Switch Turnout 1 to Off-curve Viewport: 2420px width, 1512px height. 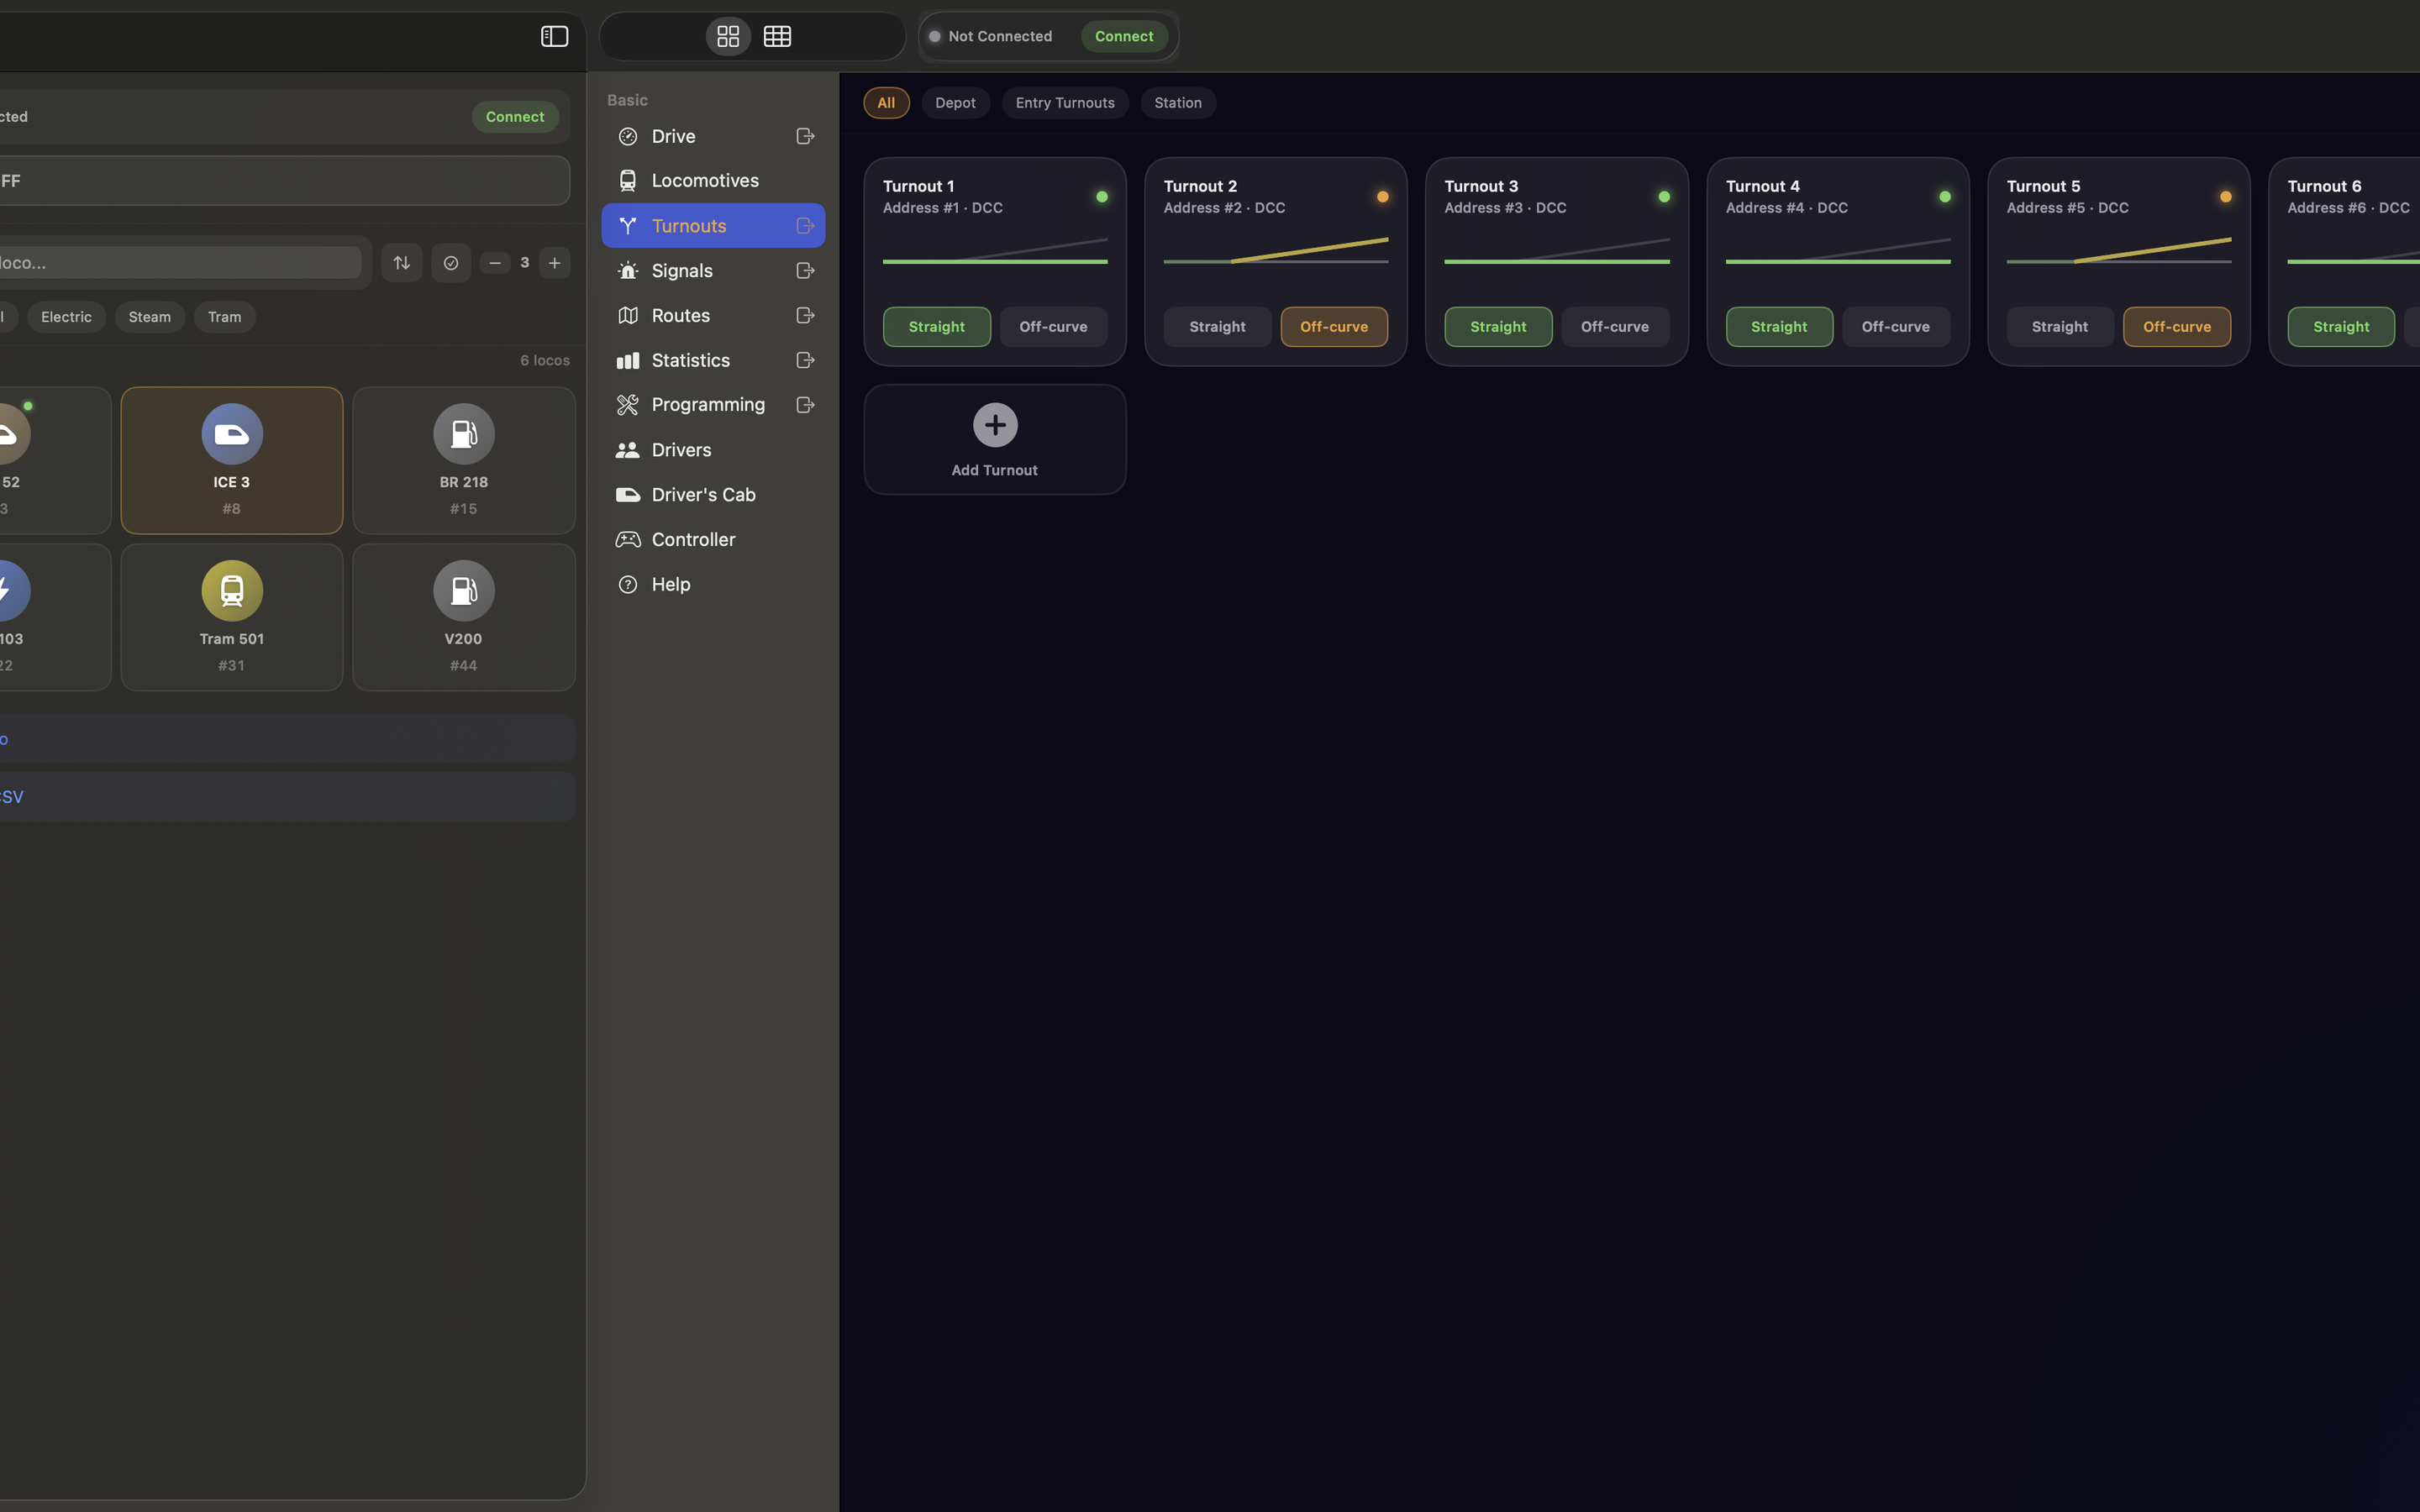click(1053, 326)
